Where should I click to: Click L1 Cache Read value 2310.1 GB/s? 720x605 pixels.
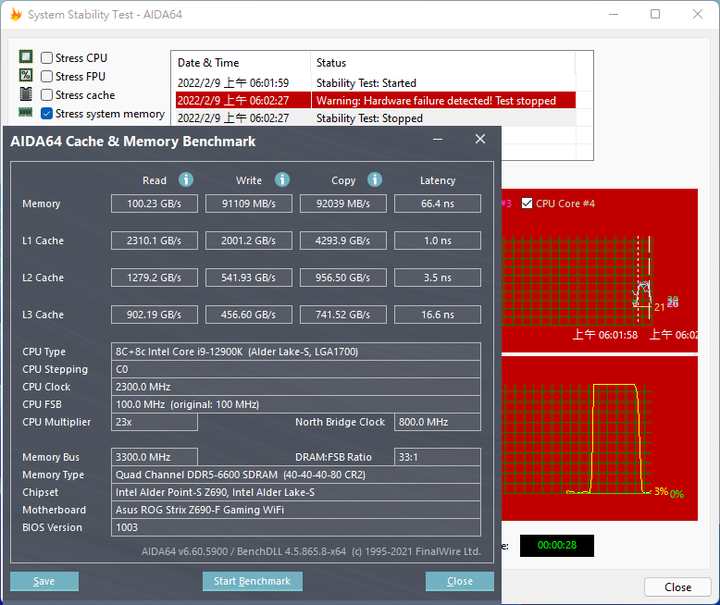154,241
